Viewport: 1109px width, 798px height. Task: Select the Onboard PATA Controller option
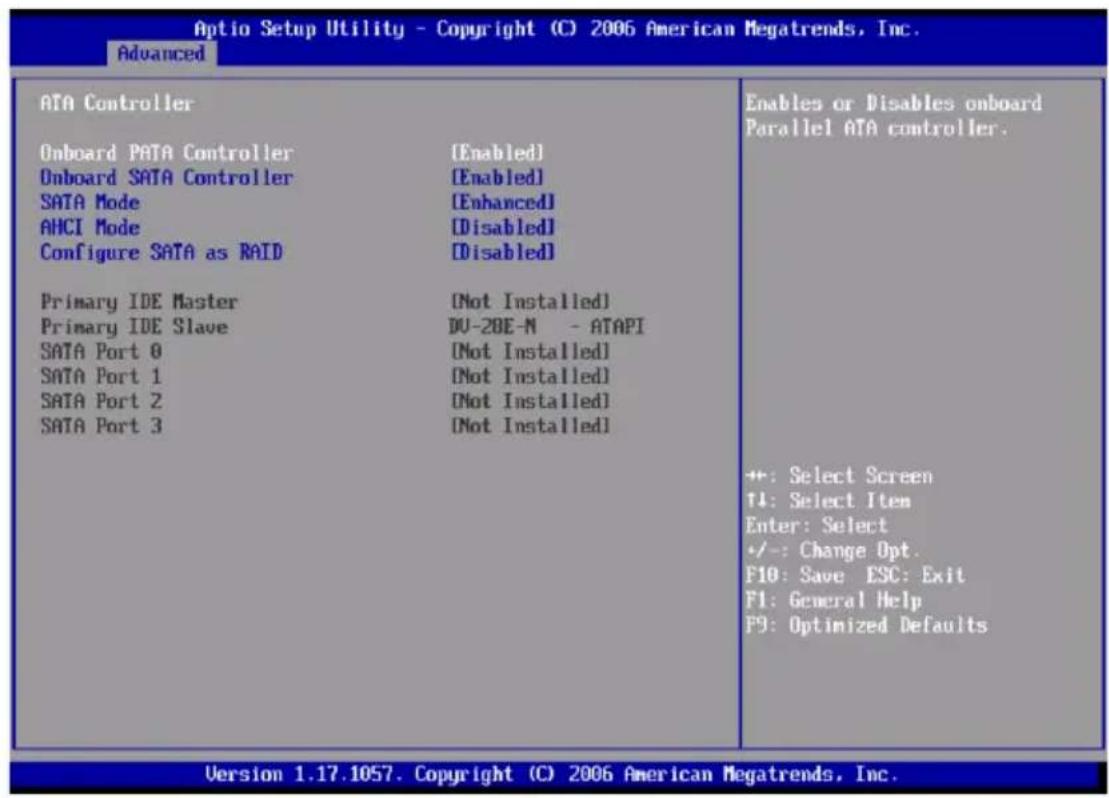[x=166, y=153]
